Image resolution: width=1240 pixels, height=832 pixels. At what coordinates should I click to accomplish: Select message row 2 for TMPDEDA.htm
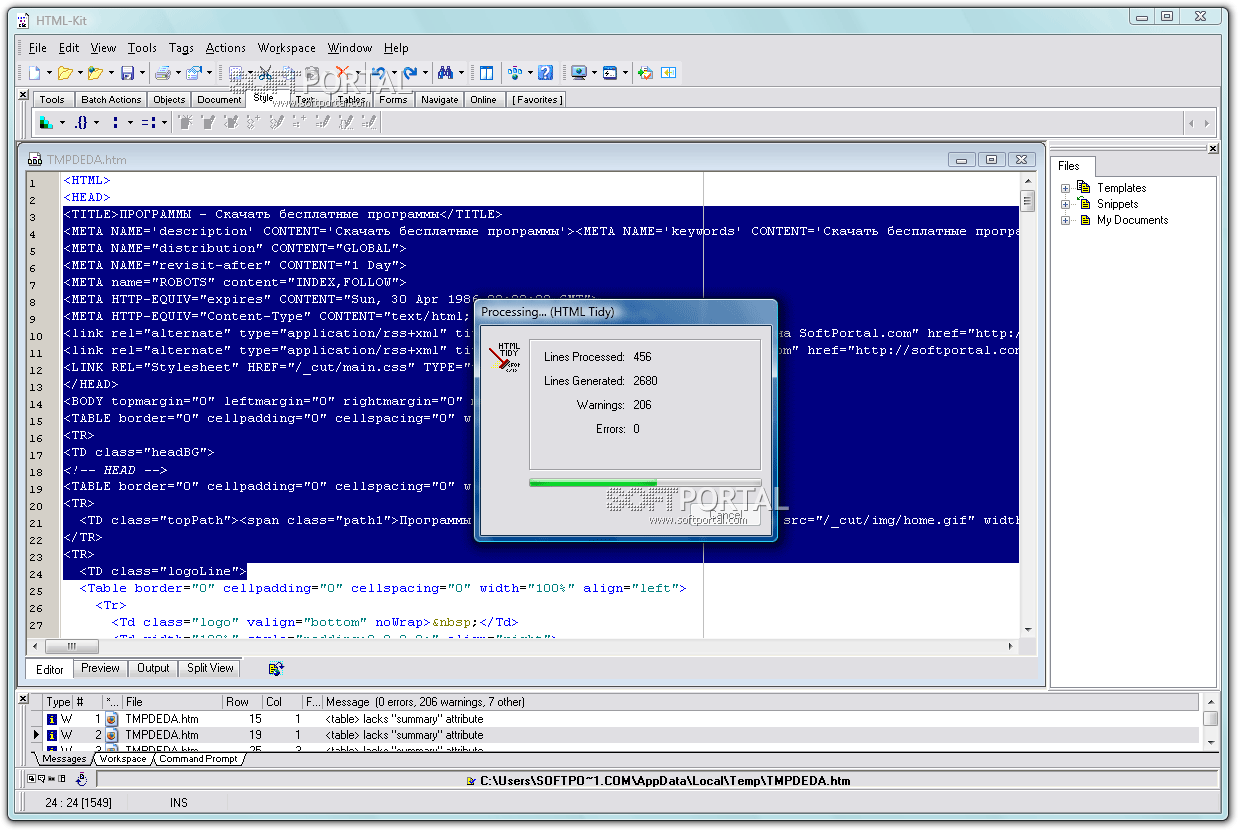[616, 735]
